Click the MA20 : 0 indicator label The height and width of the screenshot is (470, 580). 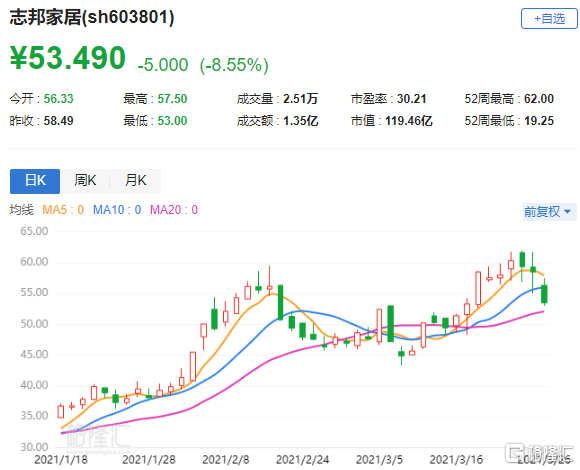click(x=174, y=210)
